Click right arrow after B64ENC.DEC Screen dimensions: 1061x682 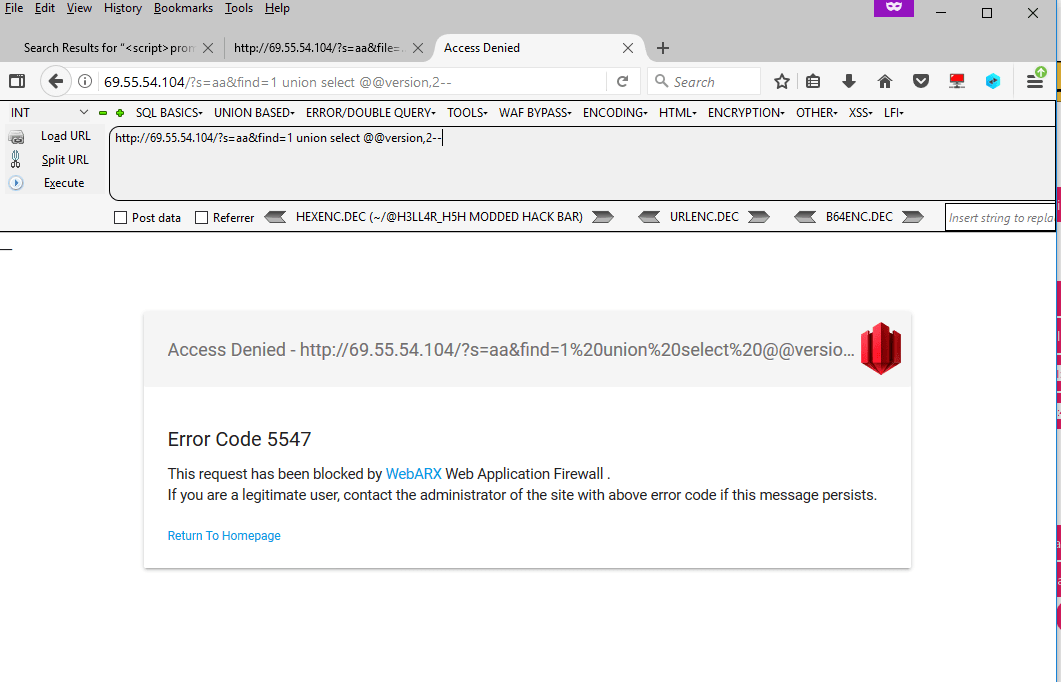coord(913,217)
